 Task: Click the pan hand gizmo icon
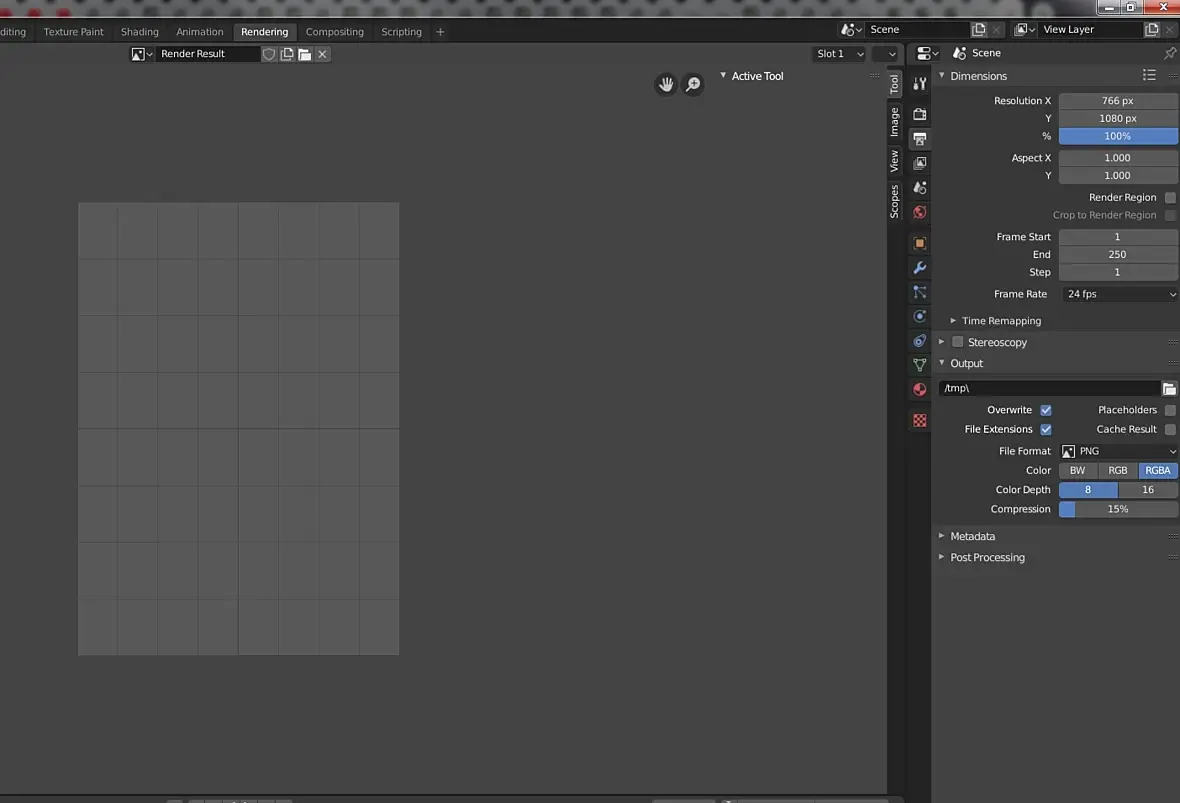pos(666,85)
